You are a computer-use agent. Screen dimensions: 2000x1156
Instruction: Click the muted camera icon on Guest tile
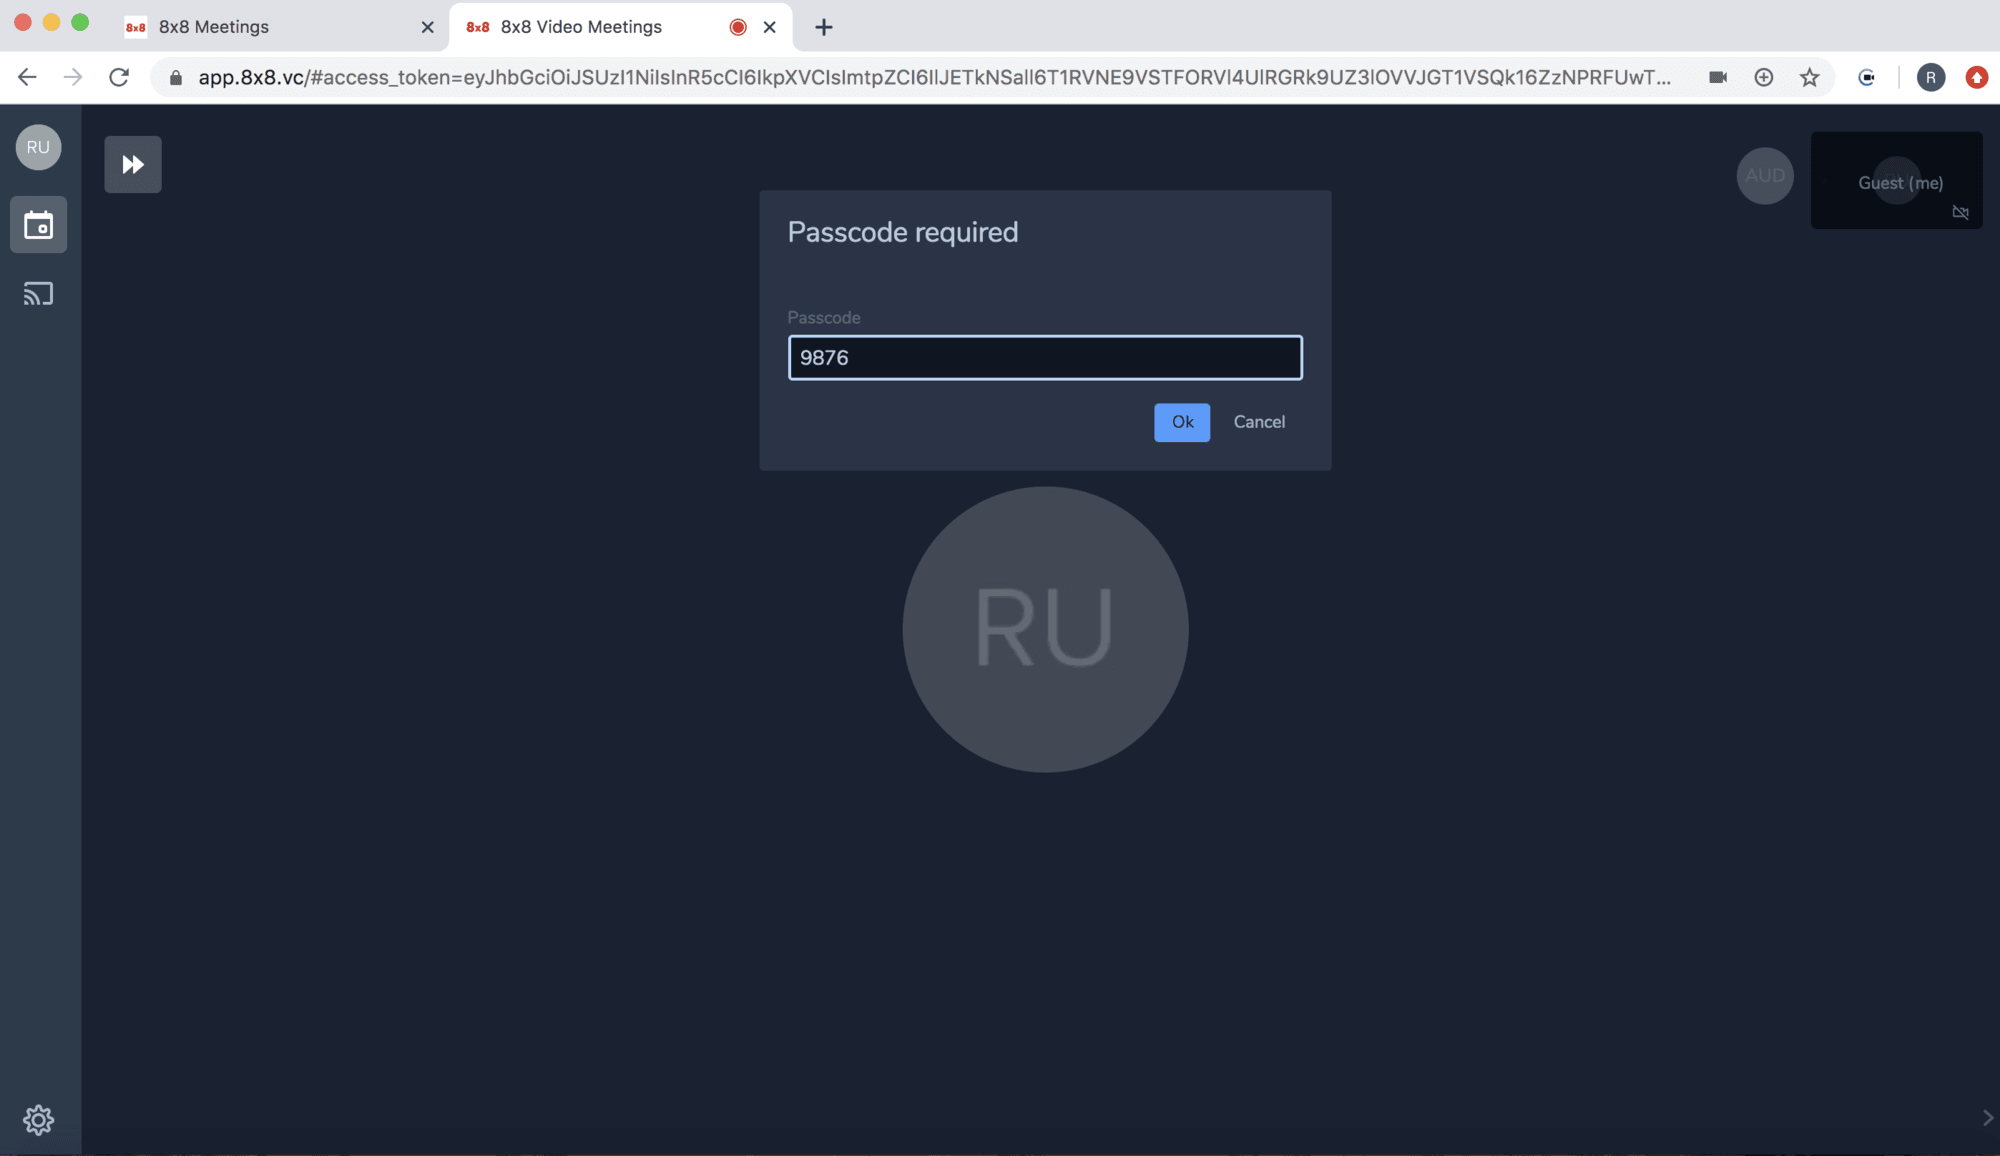tap(1960, 212)
